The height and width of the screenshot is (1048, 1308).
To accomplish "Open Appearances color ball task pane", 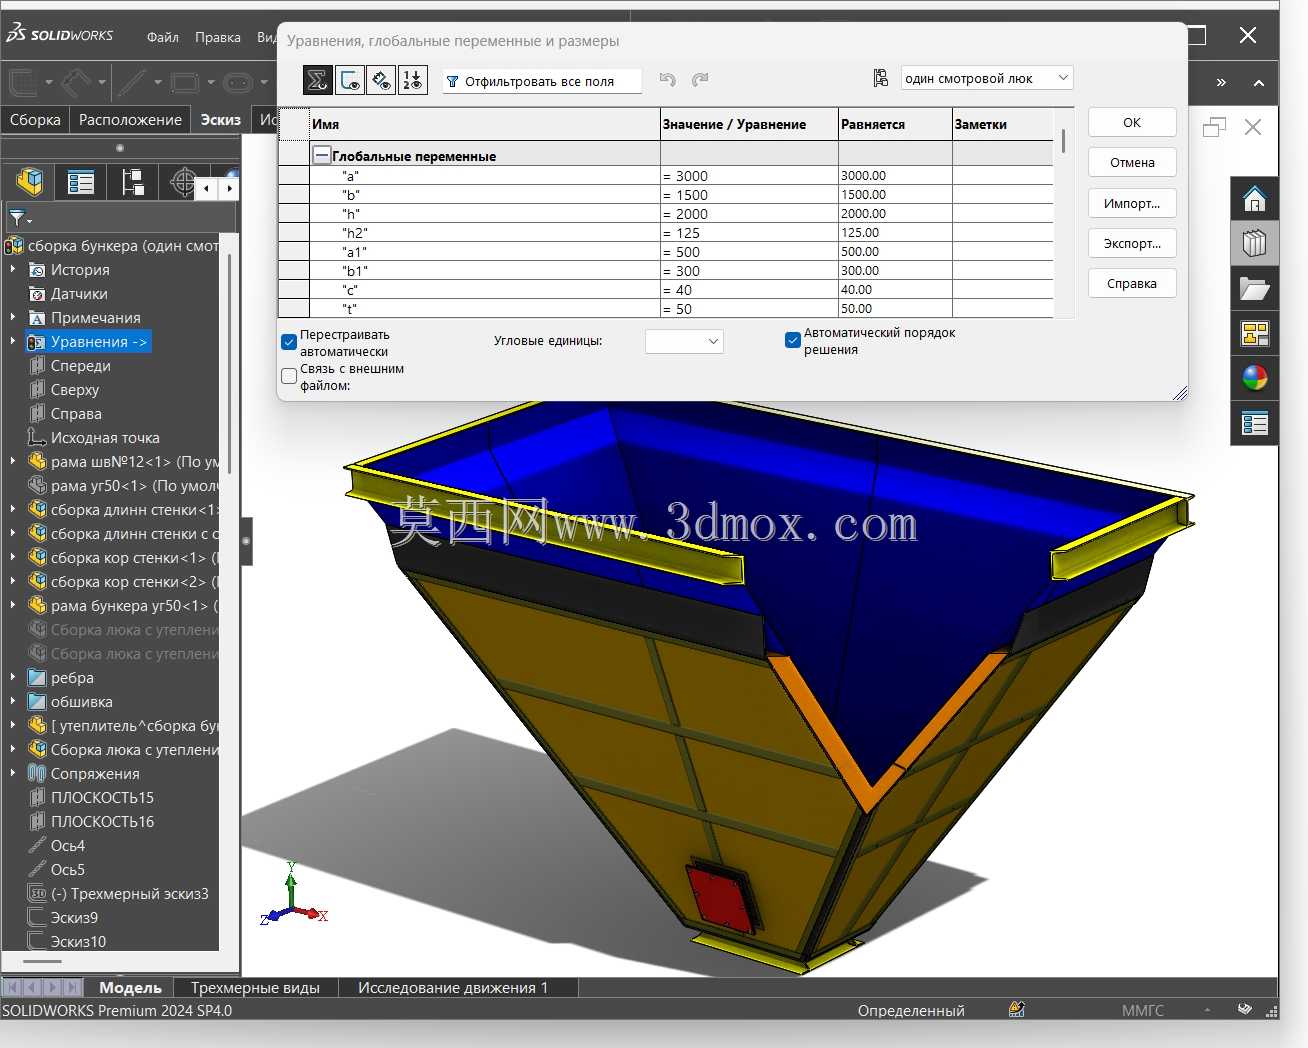I will point(1254,378).
